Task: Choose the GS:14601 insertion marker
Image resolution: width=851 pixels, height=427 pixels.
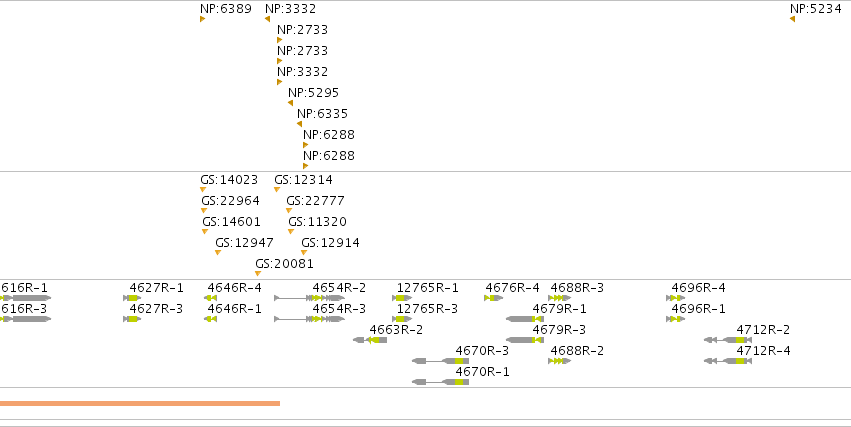Action: click(x=205, y=232)
